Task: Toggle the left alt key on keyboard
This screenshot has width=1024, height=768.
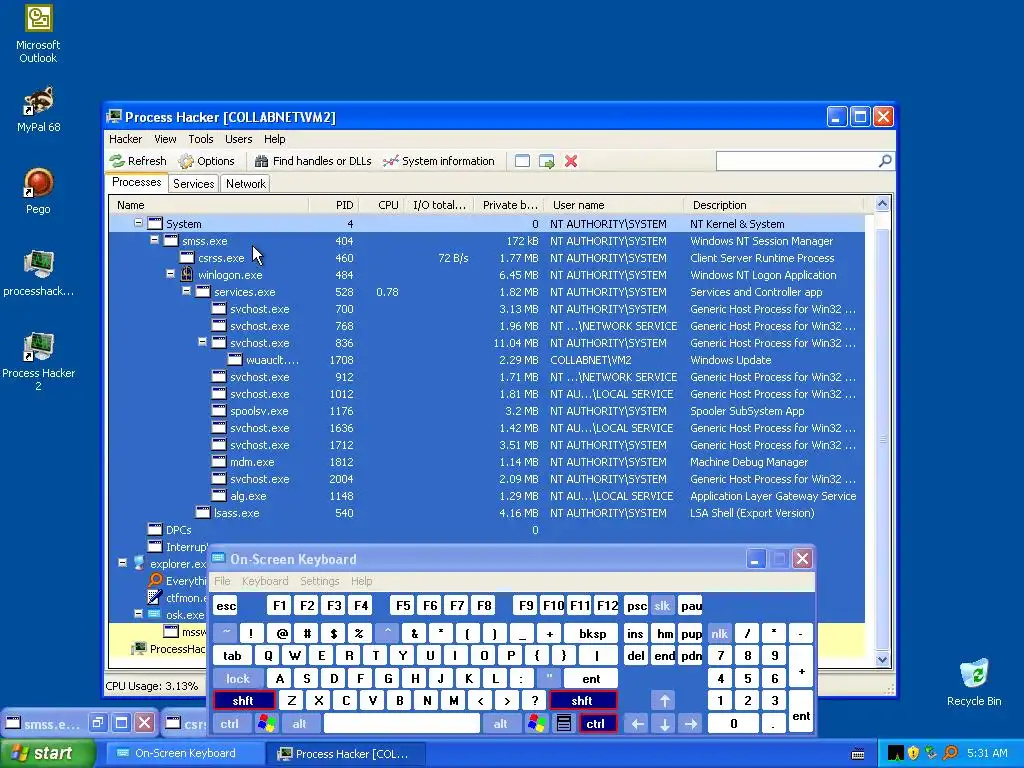Action: [x=299, y=724]
